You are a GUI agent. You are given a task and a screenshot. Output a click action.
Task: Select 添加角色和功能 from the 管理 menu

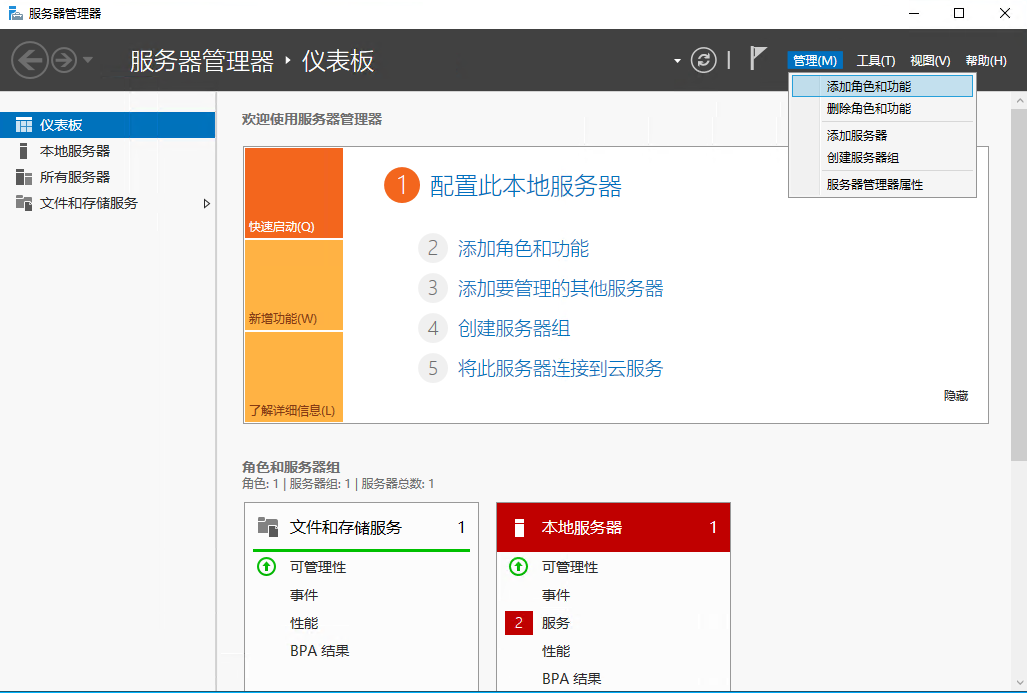868,87
